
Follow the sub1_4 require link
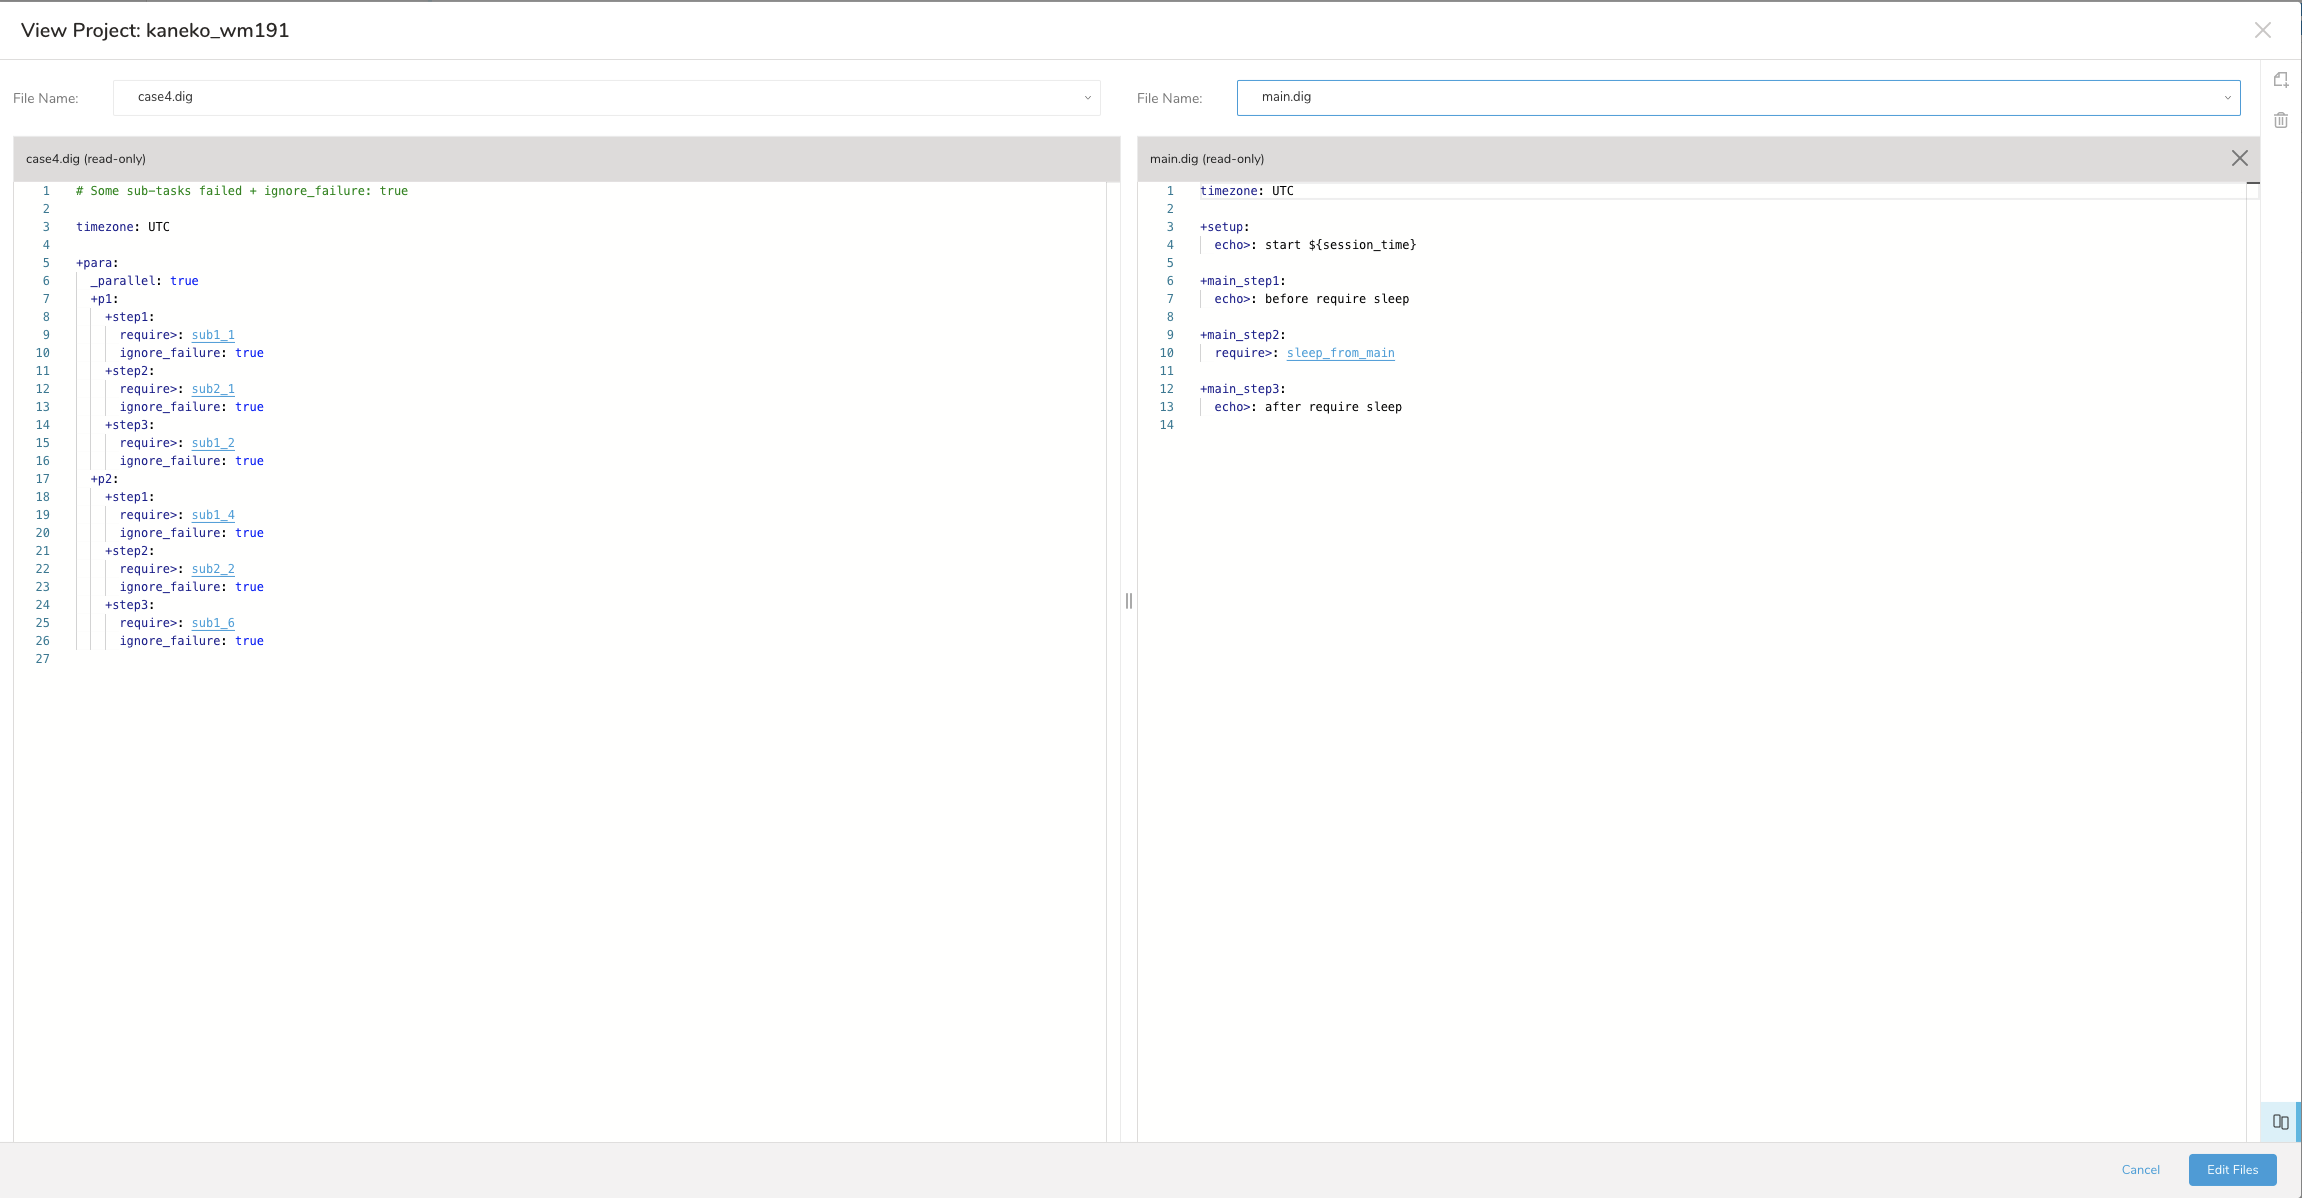pos(213,515)
